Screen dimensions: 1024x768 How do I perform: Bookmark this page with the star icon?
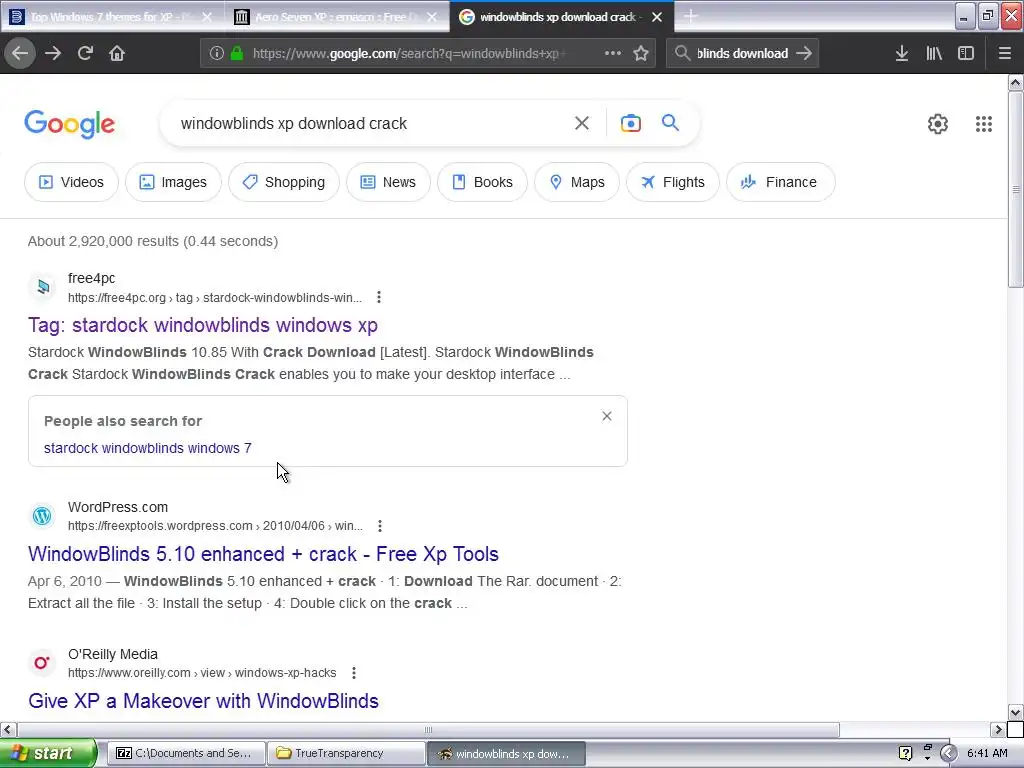(641, 53)
